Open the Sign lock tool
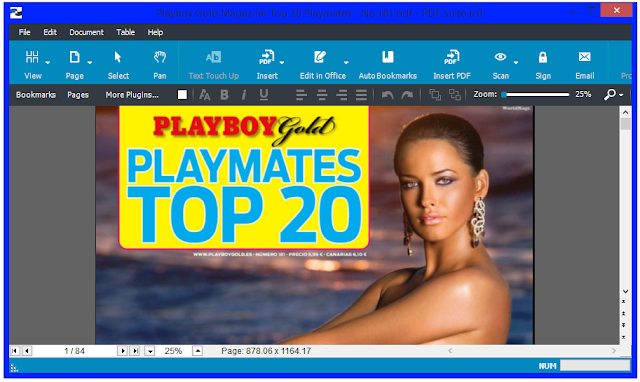This screenshot has height=382, width=640. pos(543,64)
